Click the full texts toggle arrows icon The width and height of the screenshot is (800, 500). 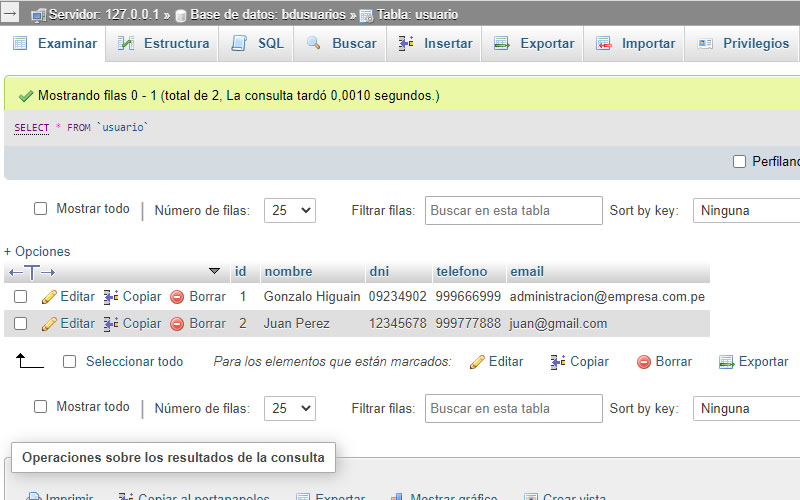click(x=32, y=272)
